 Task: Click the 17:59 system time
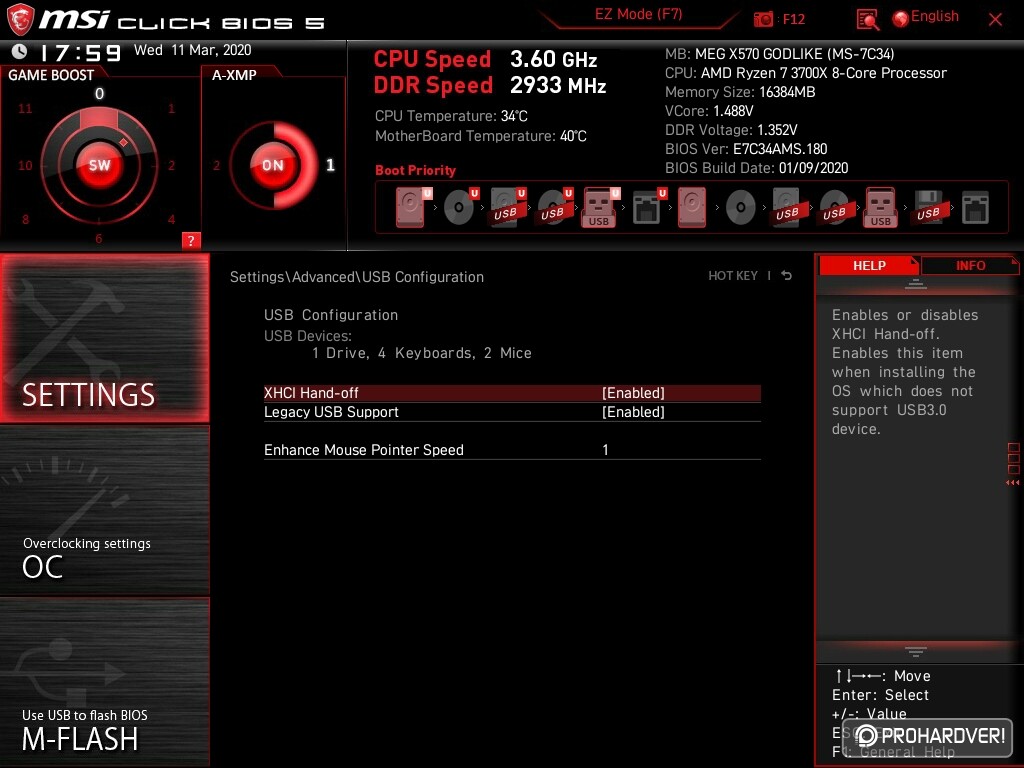point(80,52)
